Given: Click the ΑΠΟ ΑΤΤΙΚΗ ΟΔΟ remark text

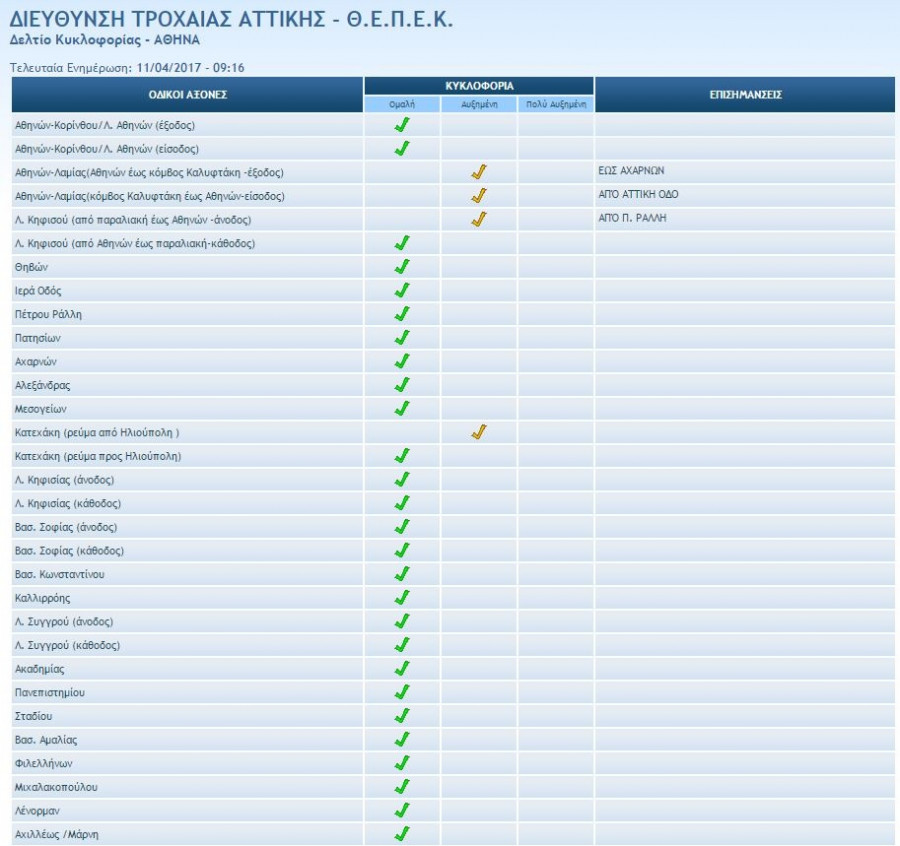Looking at the screenshot, I should pyautogui.click(x=638, y=195).
